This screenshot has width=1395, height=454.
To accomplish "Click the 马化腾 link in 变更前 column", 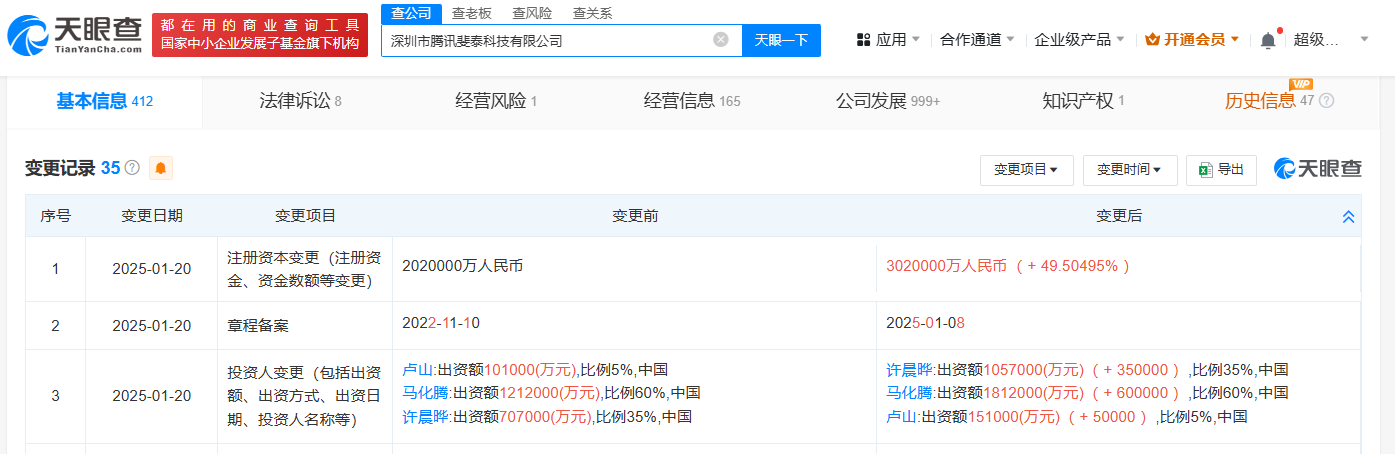I will click(x=426, y=392).
